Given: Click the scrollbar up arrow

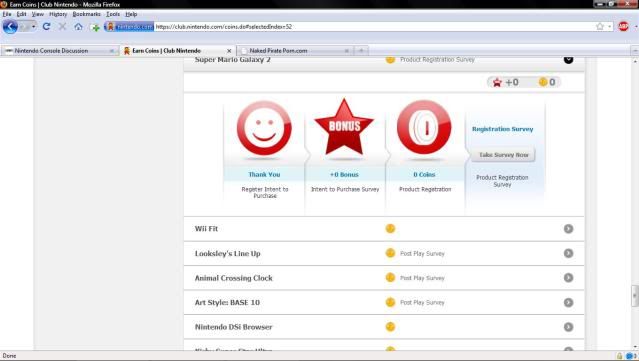Looking at the screenshot, I should click(x=635, y=61).
